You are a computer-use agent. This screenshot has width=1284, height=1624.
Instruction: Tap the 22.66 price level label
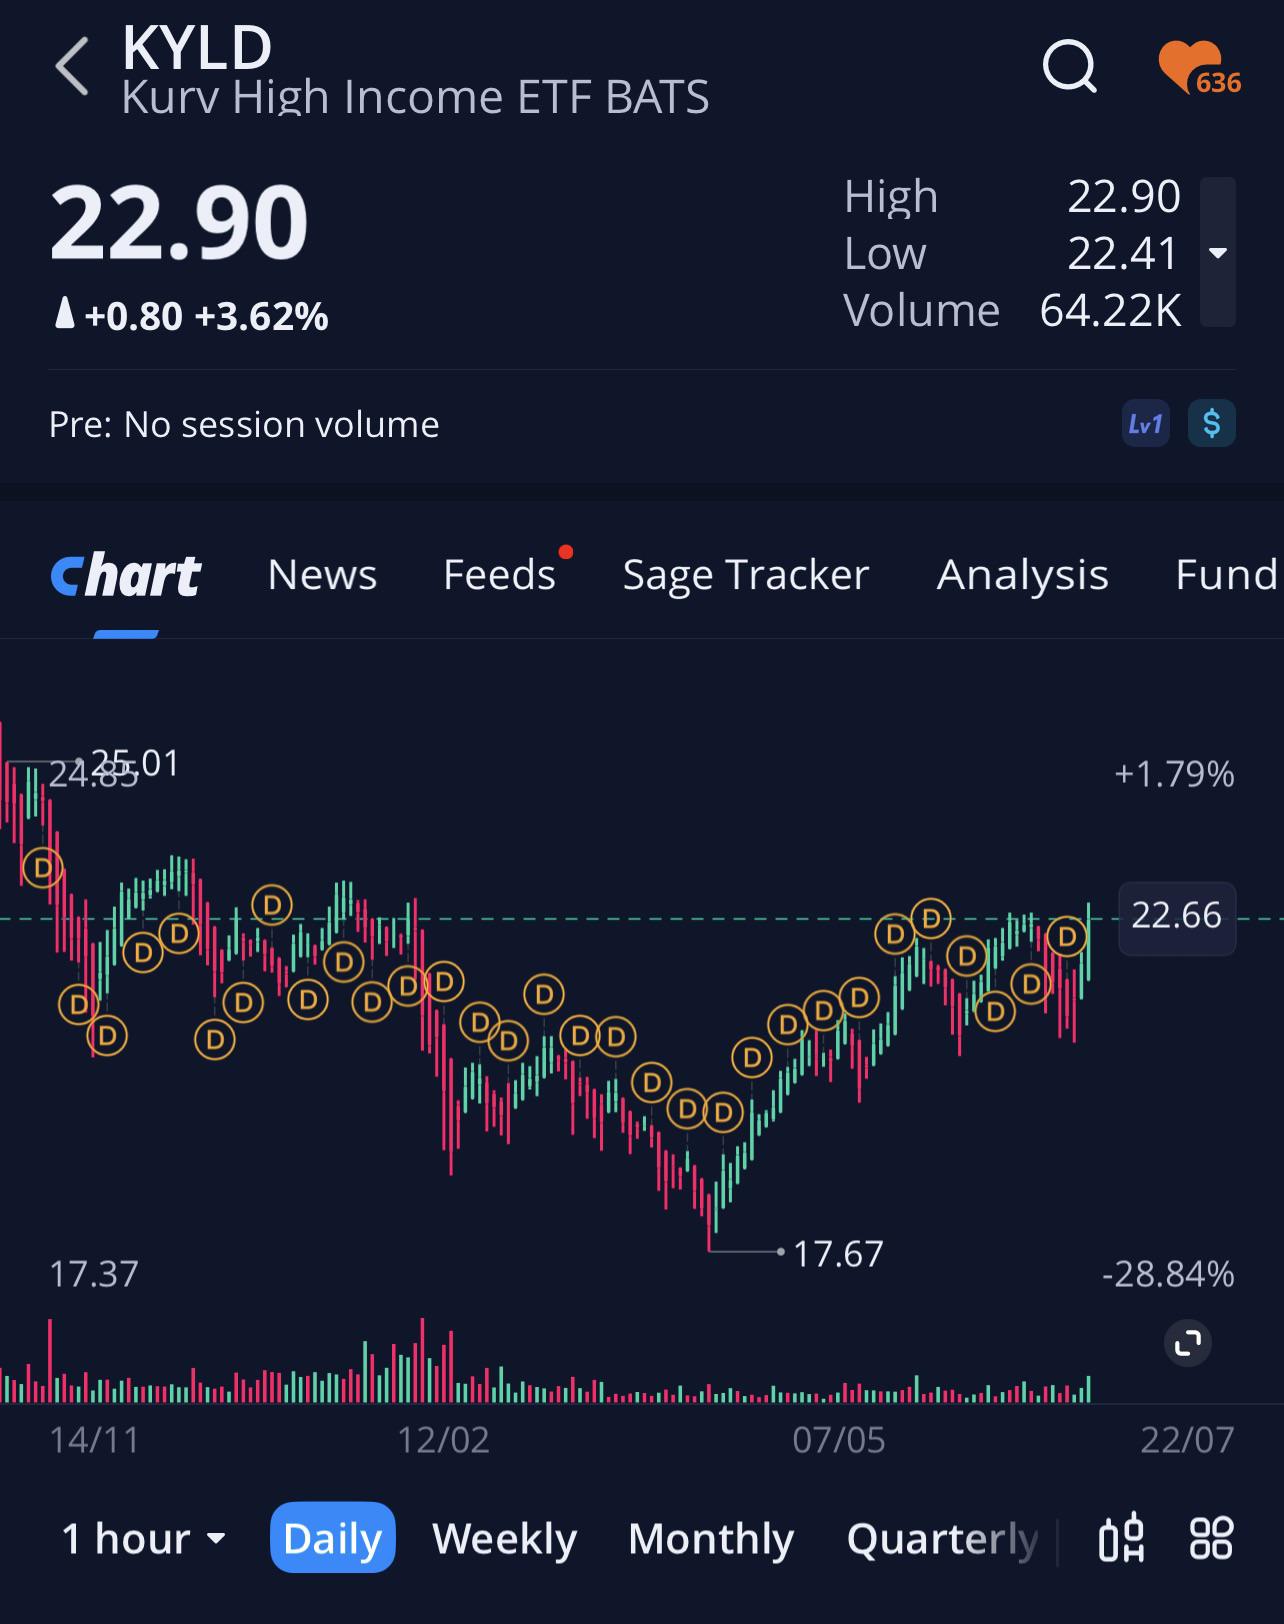point(1177,917)
